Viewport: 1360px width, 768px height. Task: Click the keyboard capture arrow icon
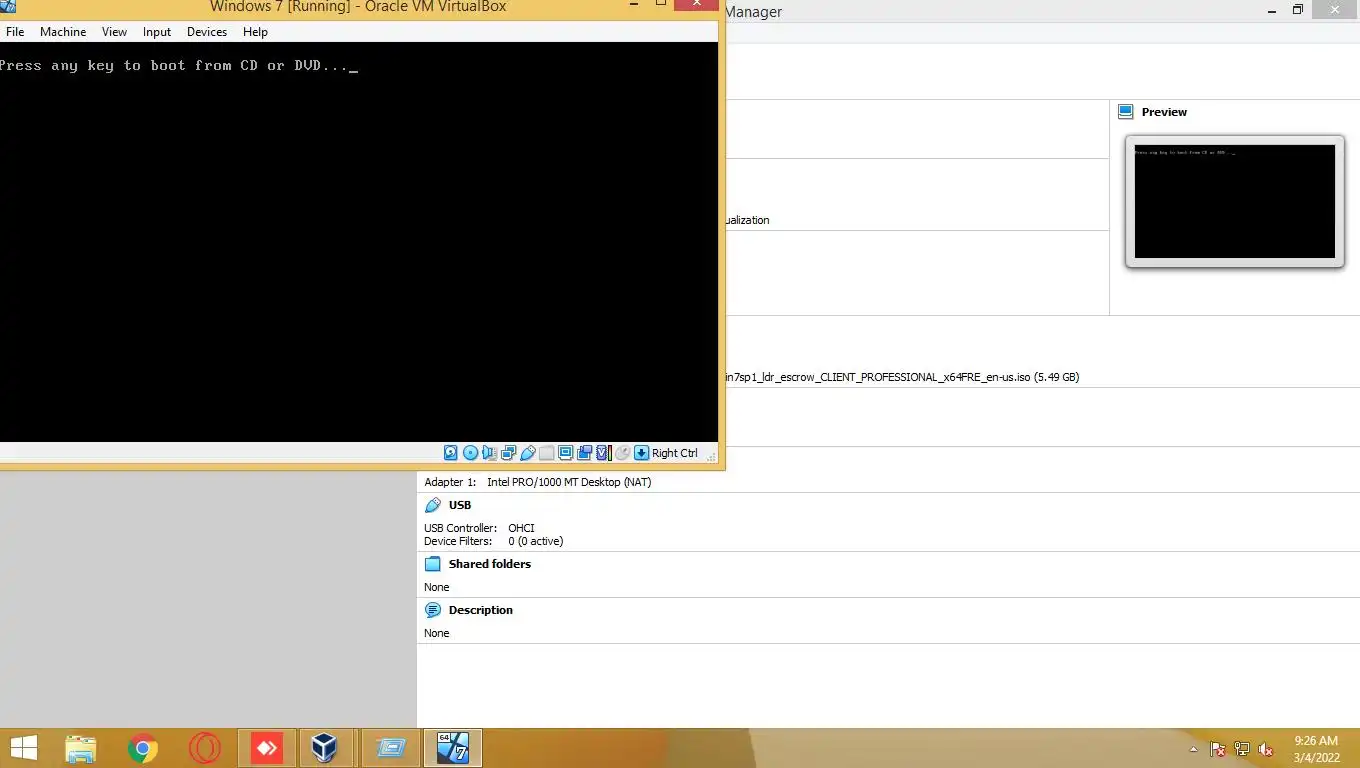point(641,453)
